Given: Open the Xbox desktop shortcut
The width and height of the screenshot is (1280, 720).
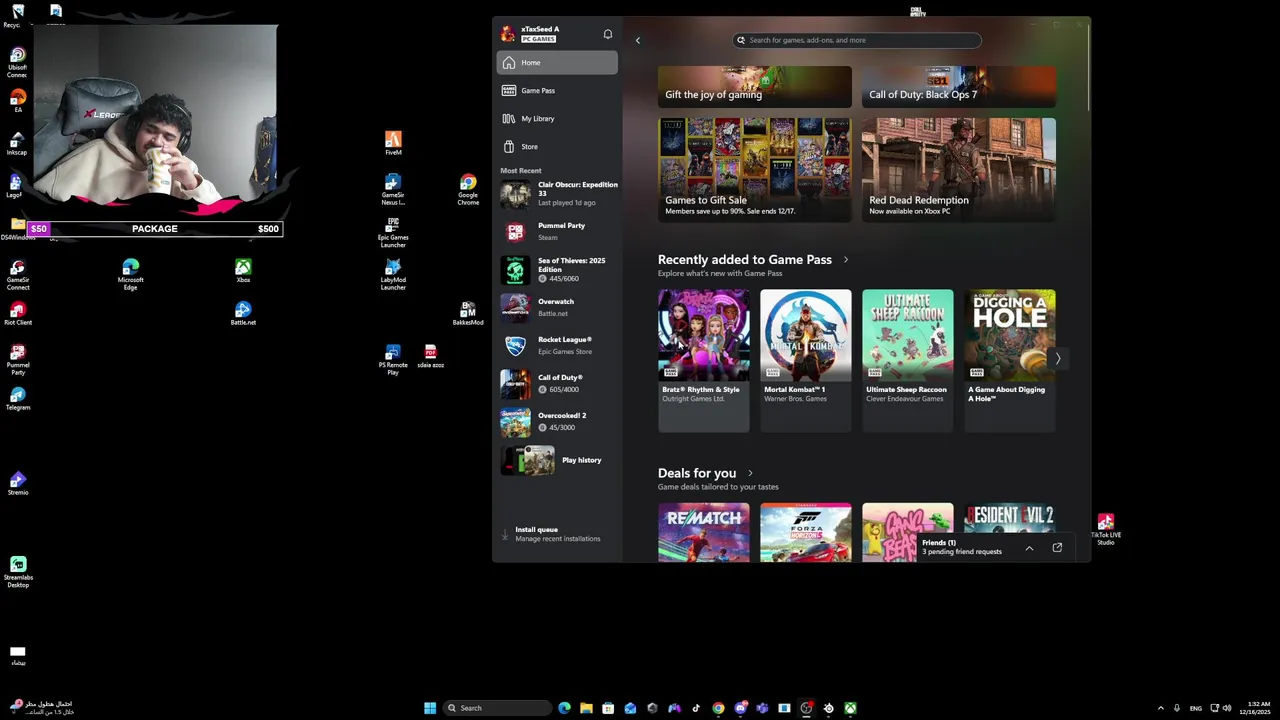Looking at the screenshot, I should tap(243, 271).
